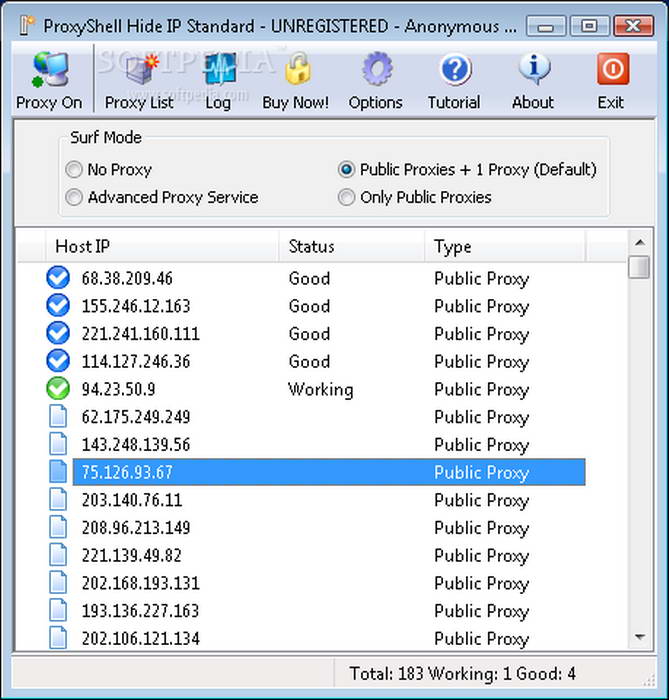
Task: Click page icon for 208.96.213.149
Action: click(x=58, y=527)
